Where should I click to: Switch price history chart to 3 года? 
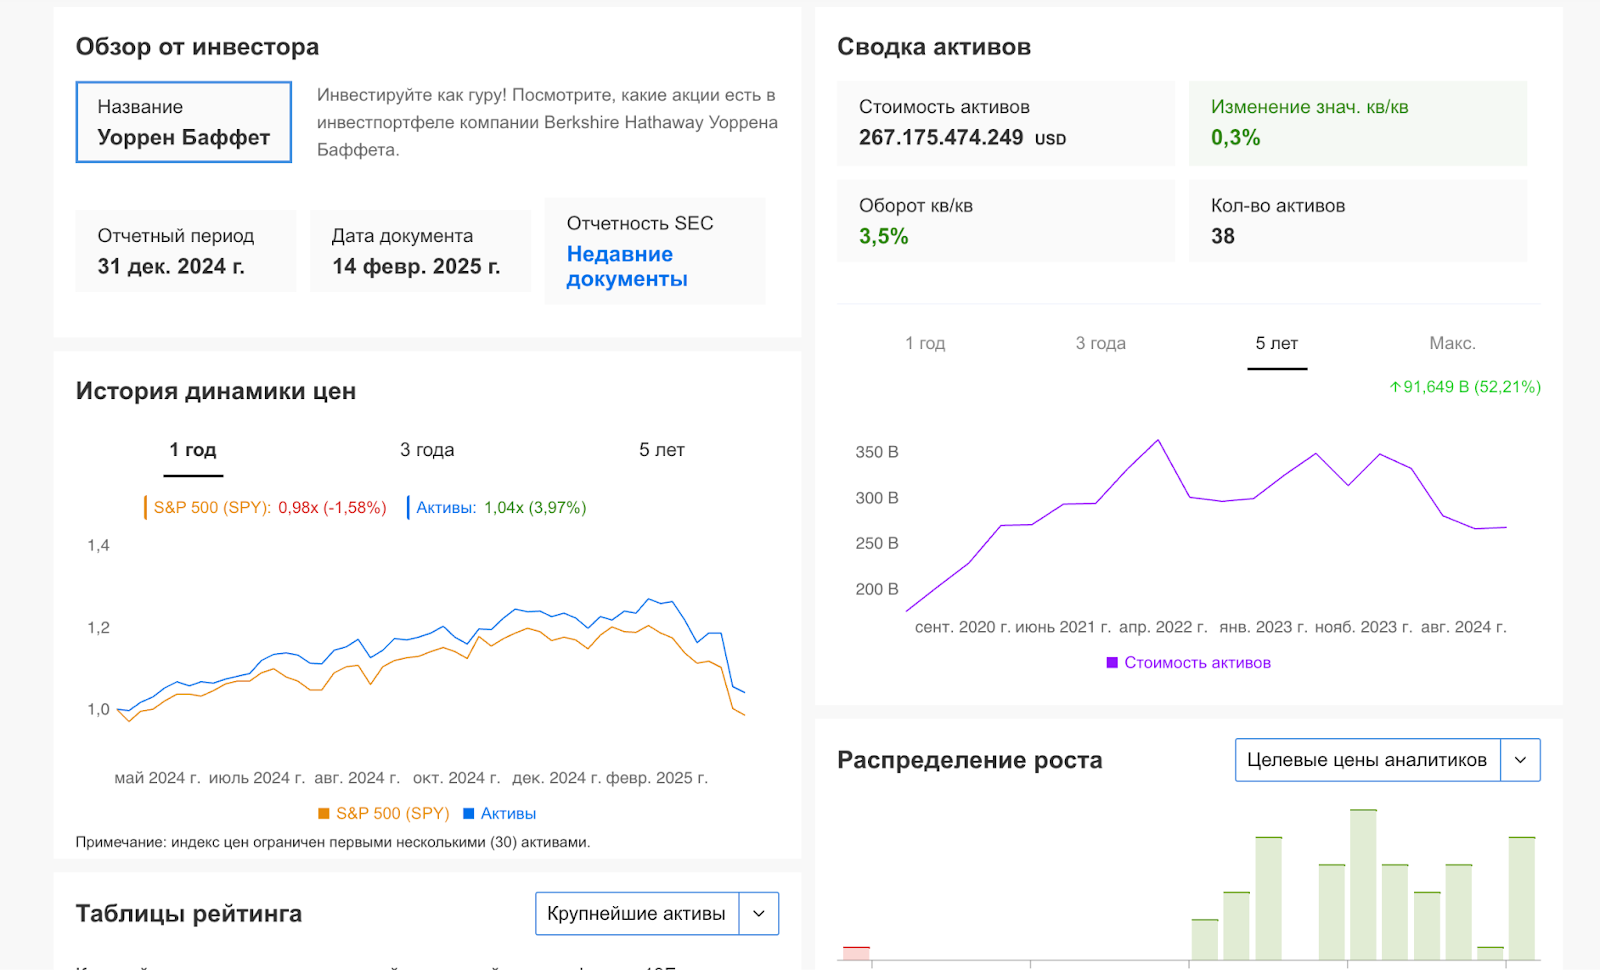tap(427, 450)
